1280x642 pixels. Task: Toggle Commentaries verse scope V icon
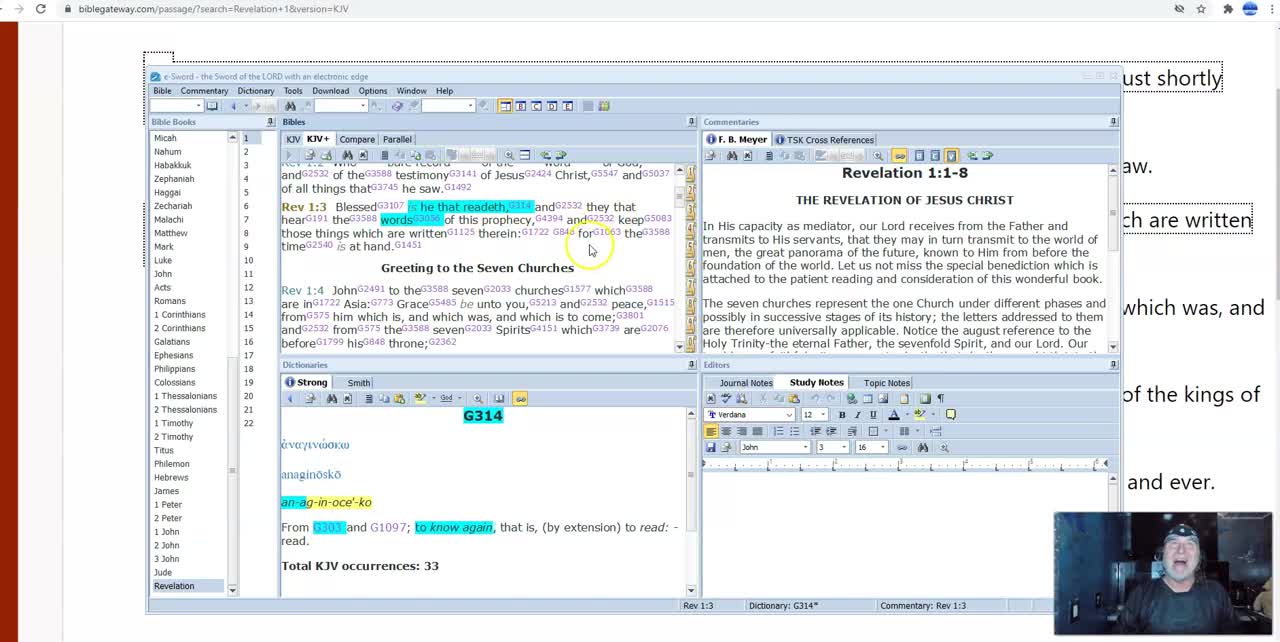pyautogui.click(x=951, y=155)
